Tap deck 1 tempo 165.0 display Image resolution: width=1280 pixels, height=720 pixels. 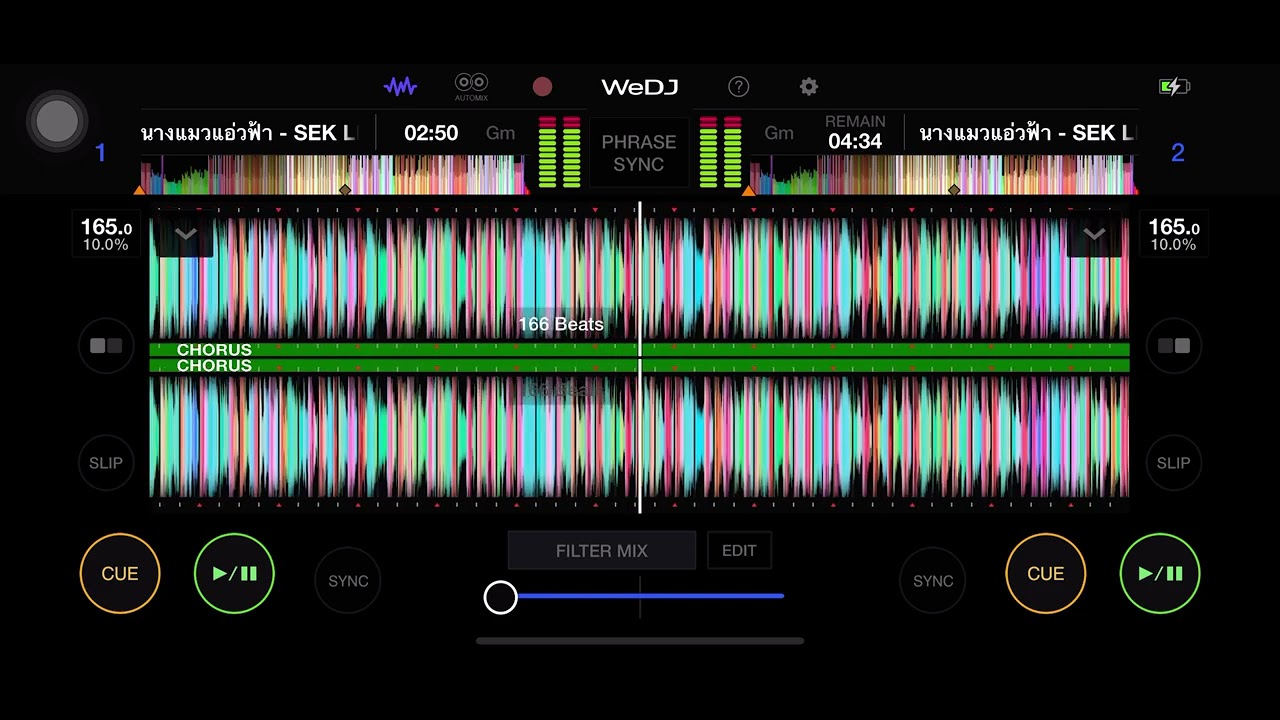tap(106, 235)
